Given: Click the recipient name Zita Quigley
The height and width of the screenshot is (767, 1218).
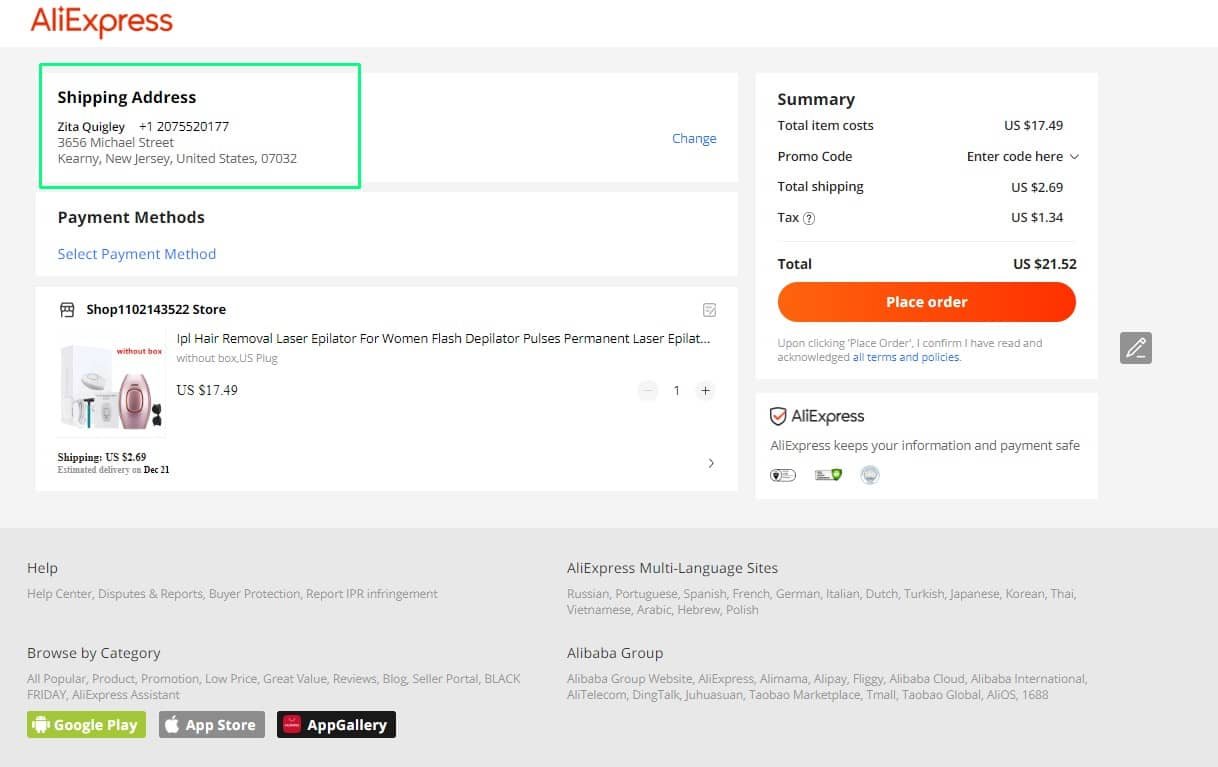Looking at the screenshot, I should tap(91, 127).
